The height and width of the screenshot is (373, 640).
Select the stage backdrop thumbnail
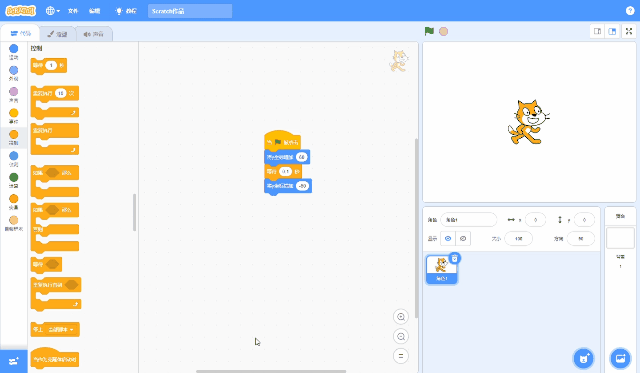620,238
